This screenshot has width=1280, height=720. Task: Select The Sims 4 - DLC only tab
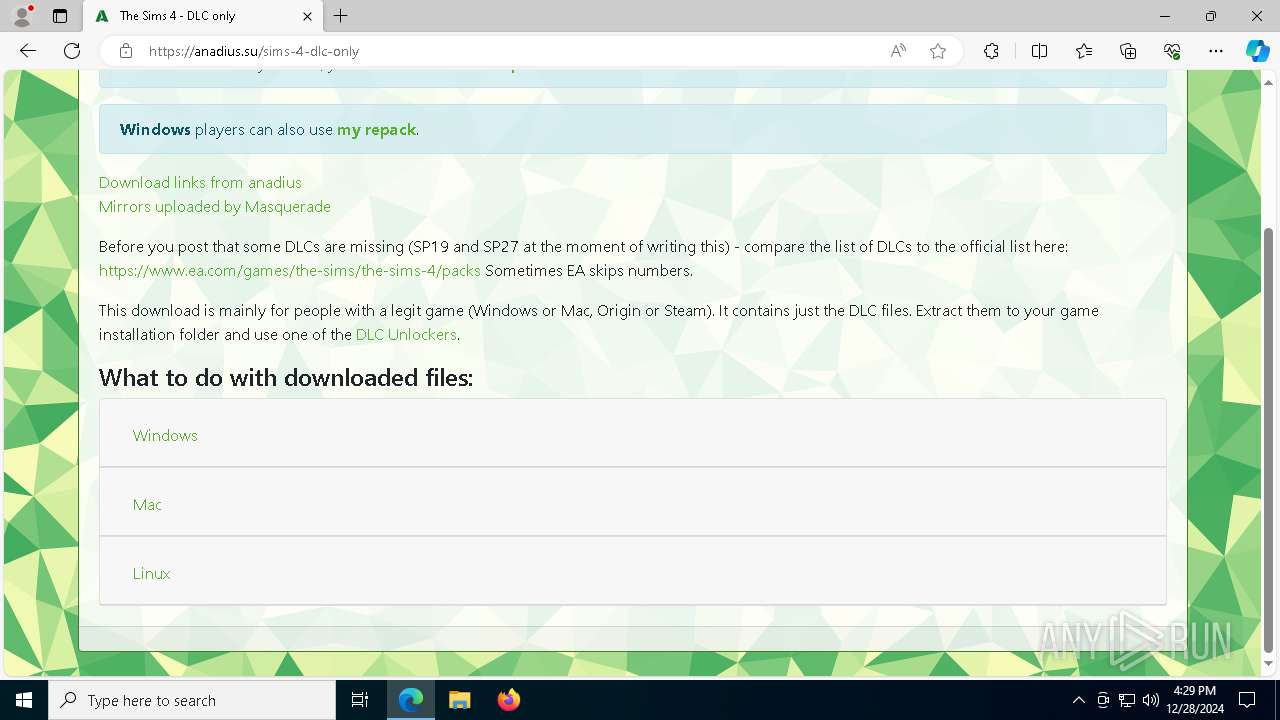point(202,16)
